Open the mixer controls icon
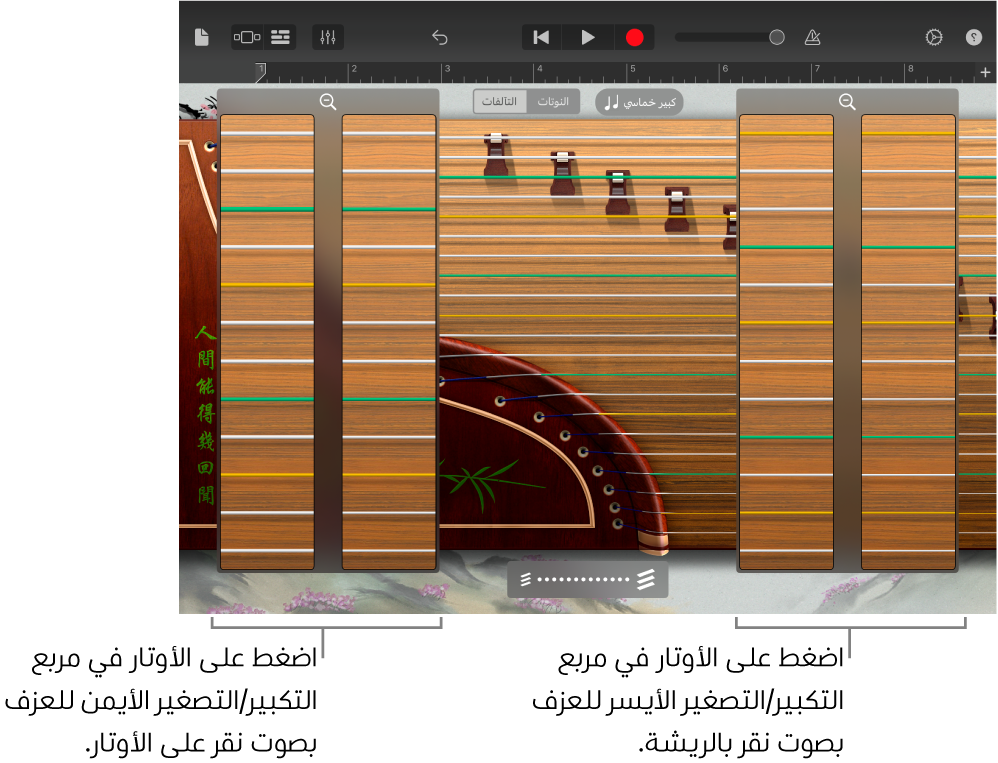Image resolution: width=998 pixels, height=763 pixels. click(x=326, y=37)
